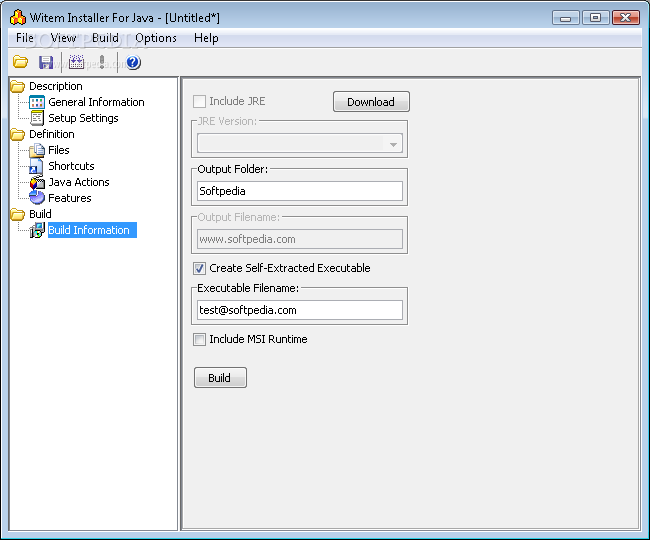The height and width of the screenshot is (540, 650).
Task: Uncheck Create Self-Extracted Executable
Action: [x=199, y=269]
